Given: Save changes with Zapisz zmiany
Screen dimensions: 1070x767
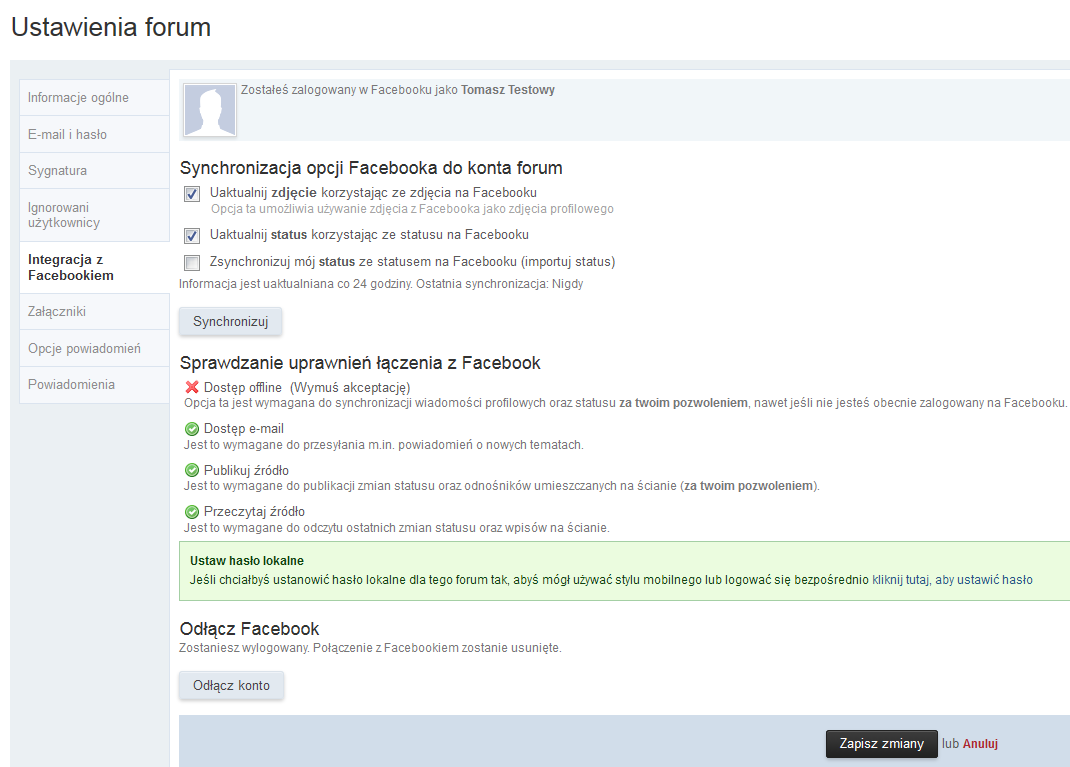Looking at the screenshot, I should tap(881, 744).
